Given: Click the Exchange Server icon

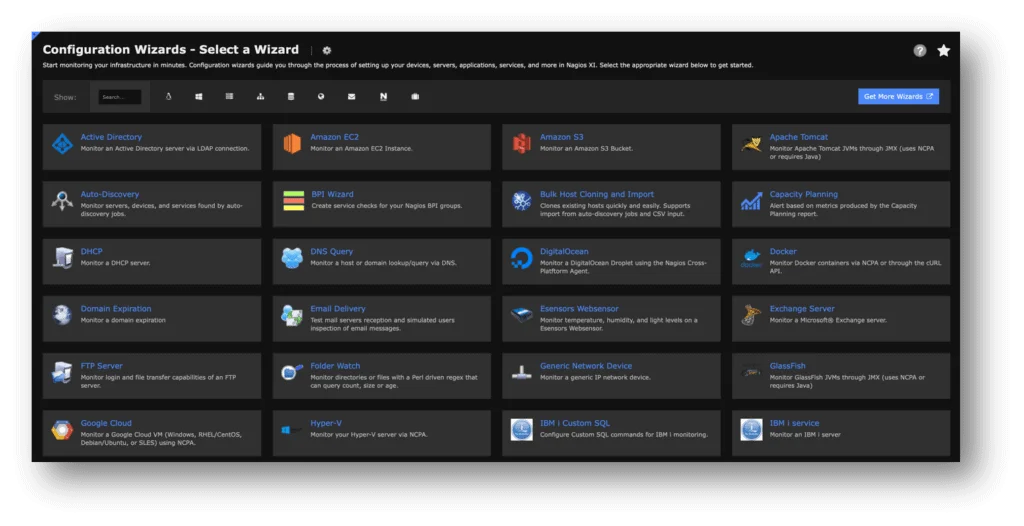Looking at the screenshot, I should [x=751, y=315].
